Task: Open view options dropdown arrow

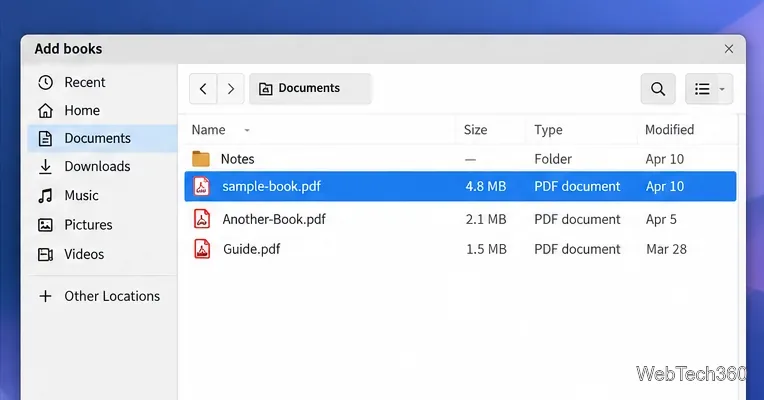Action: 723,89
